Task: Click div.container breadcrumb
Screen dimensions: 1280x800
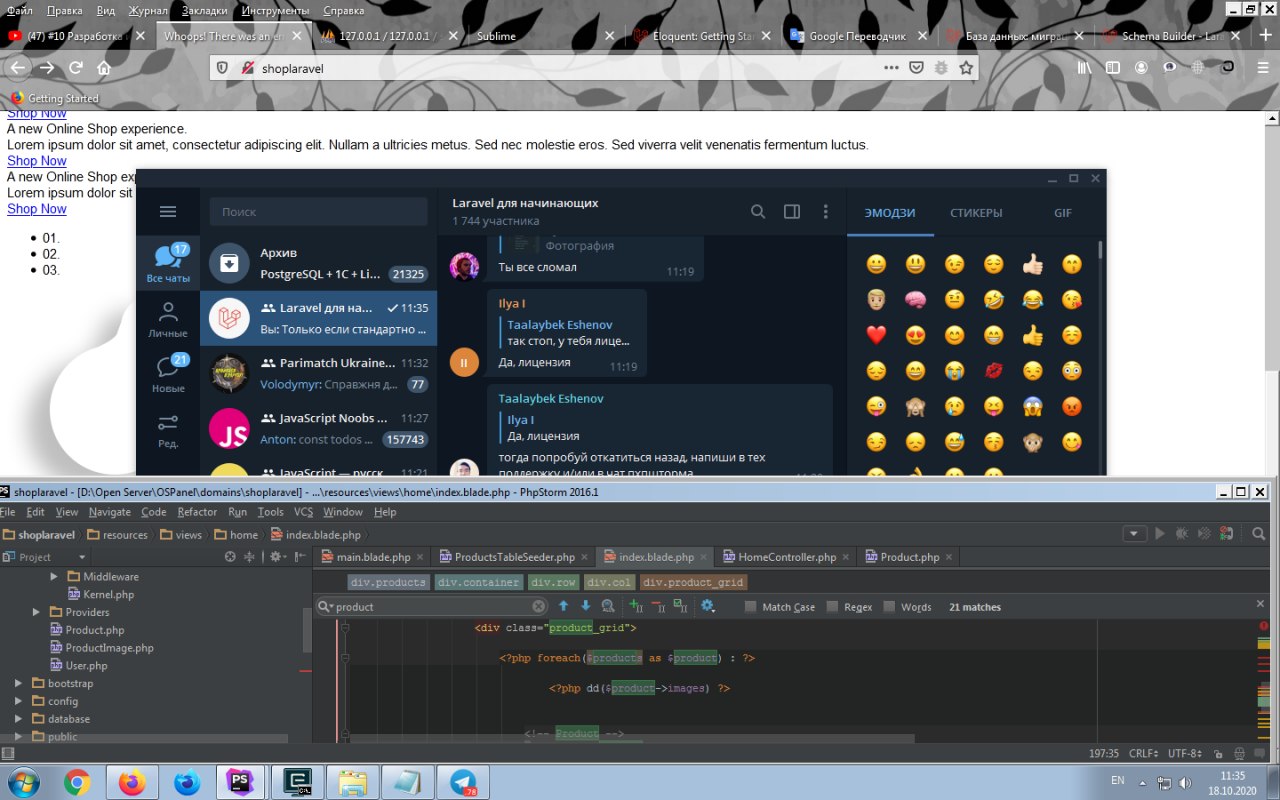Action: (x=479, y=582)
